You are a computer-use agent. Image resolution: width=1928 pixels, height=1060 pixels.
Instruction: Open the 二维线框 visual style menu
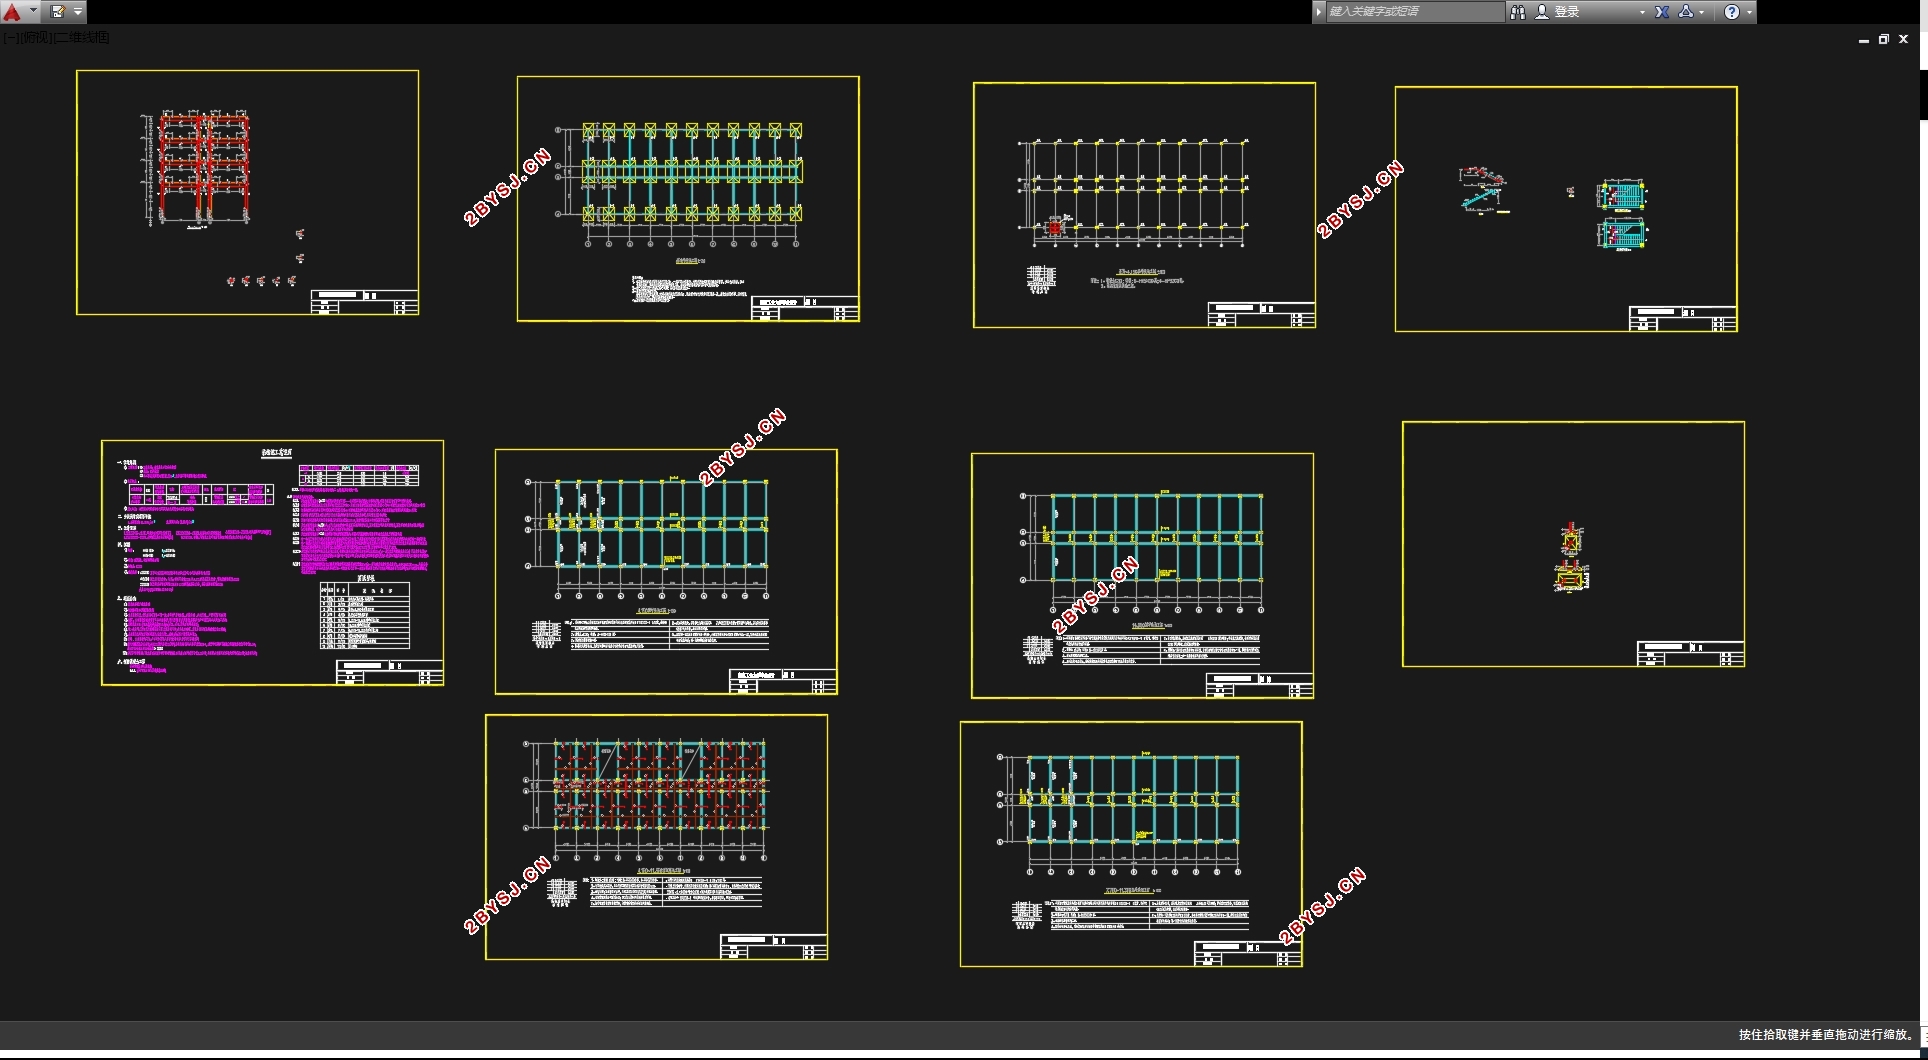click(x=82, y=38)
